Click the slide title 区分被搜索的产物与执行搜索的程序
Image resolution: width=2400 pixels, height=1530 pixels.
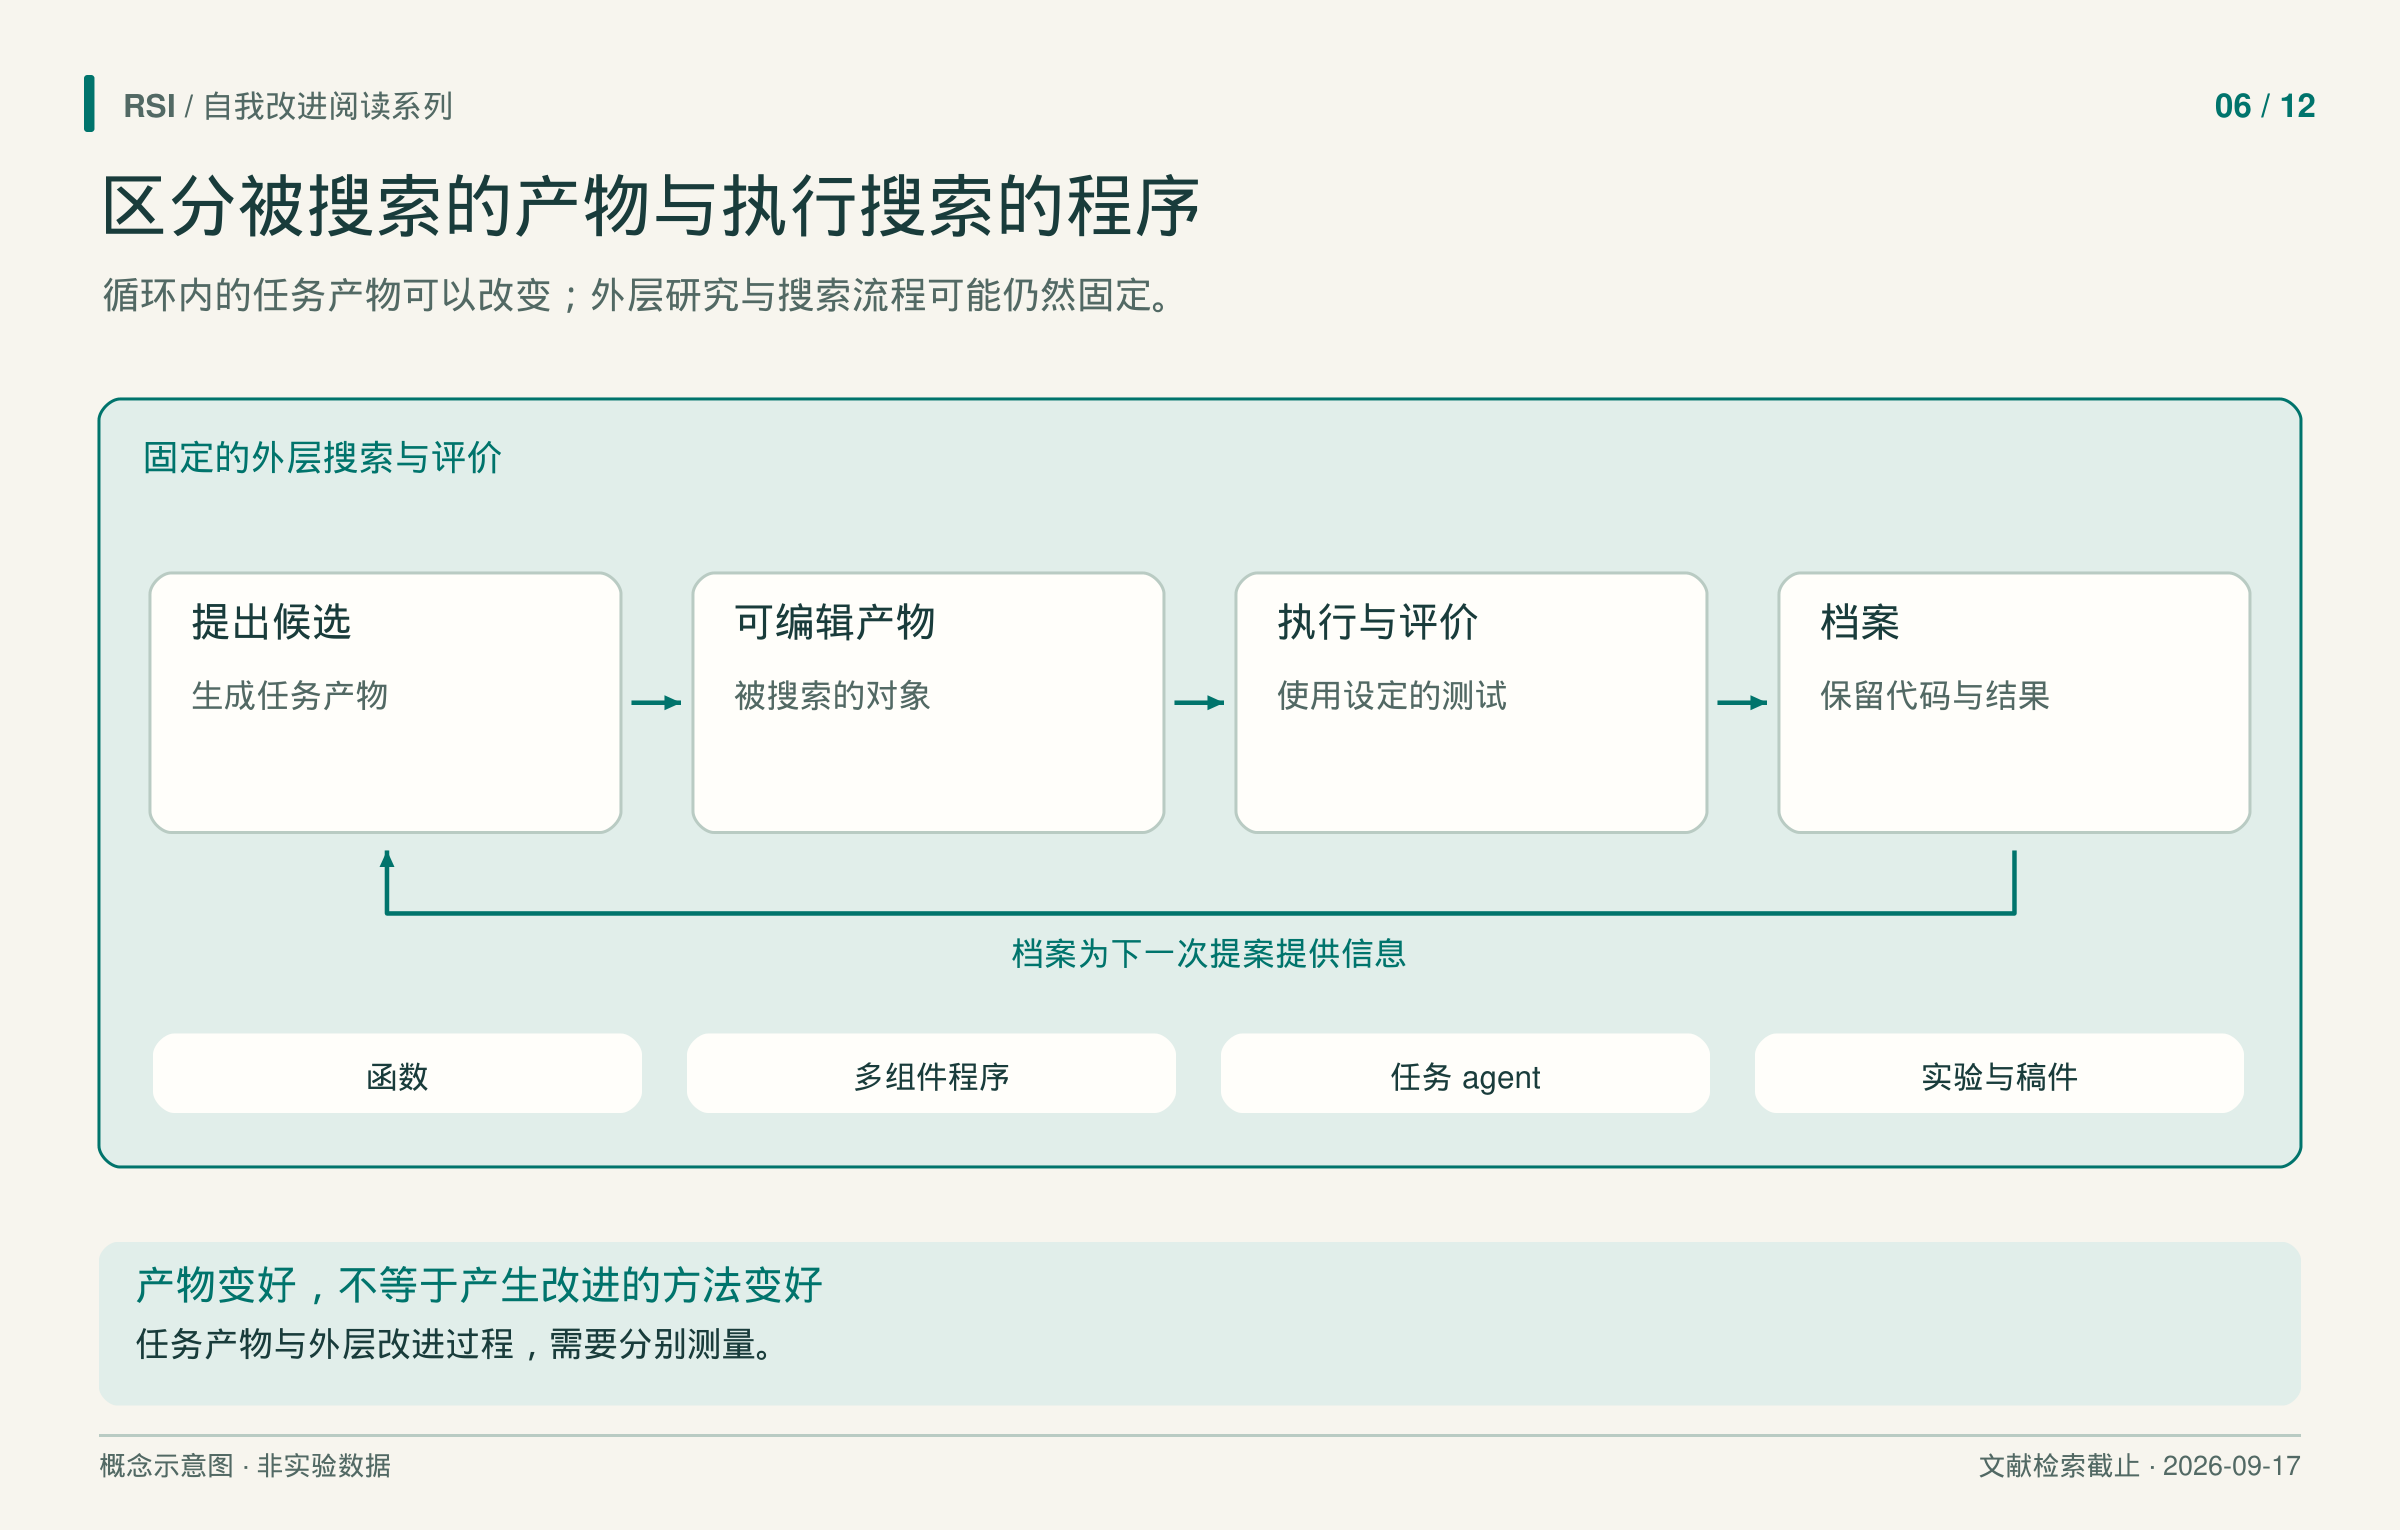coord(651,206)
